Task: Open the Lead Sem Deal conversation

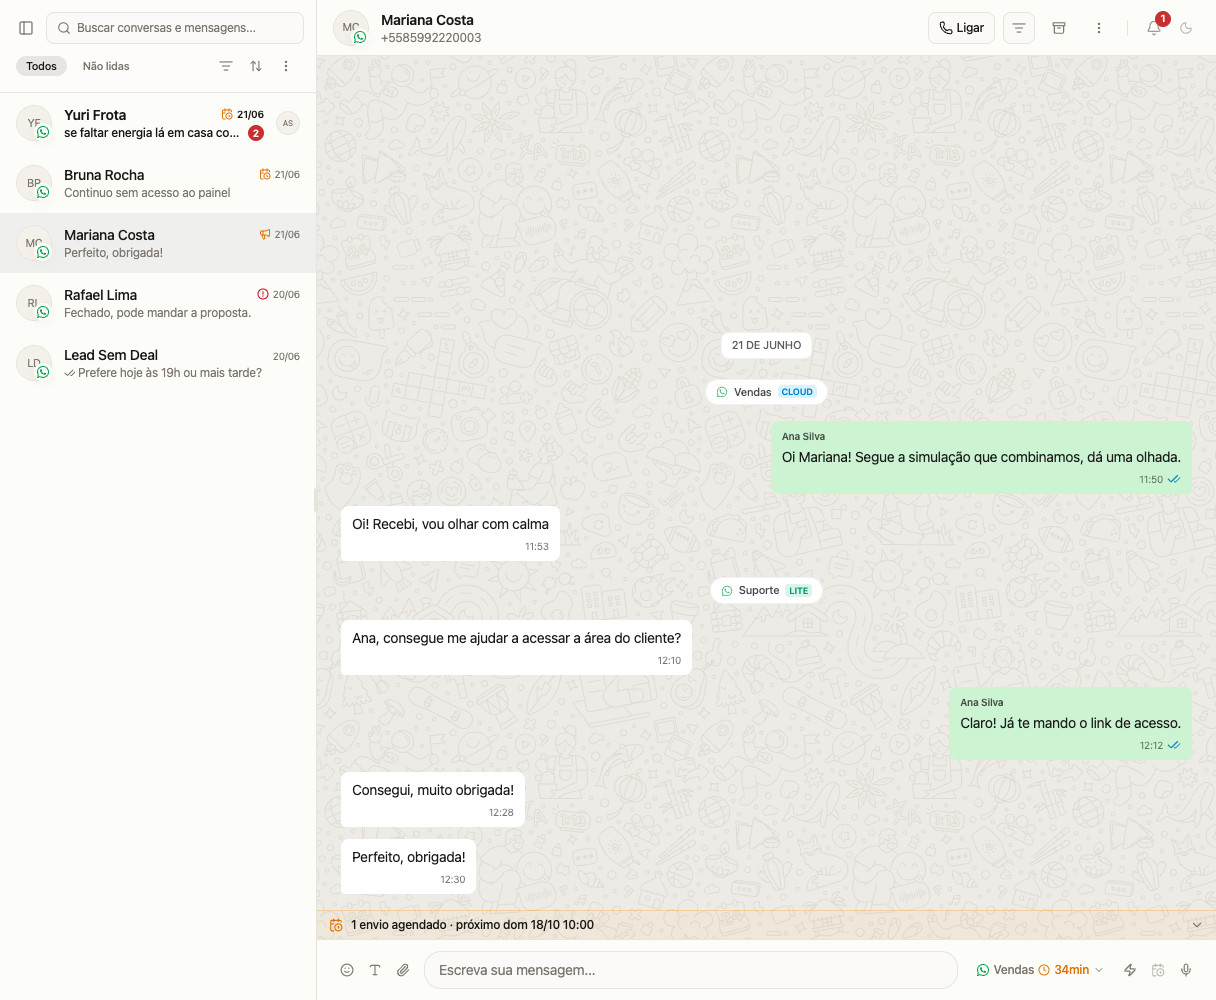Action: click(x=158, y=363)
